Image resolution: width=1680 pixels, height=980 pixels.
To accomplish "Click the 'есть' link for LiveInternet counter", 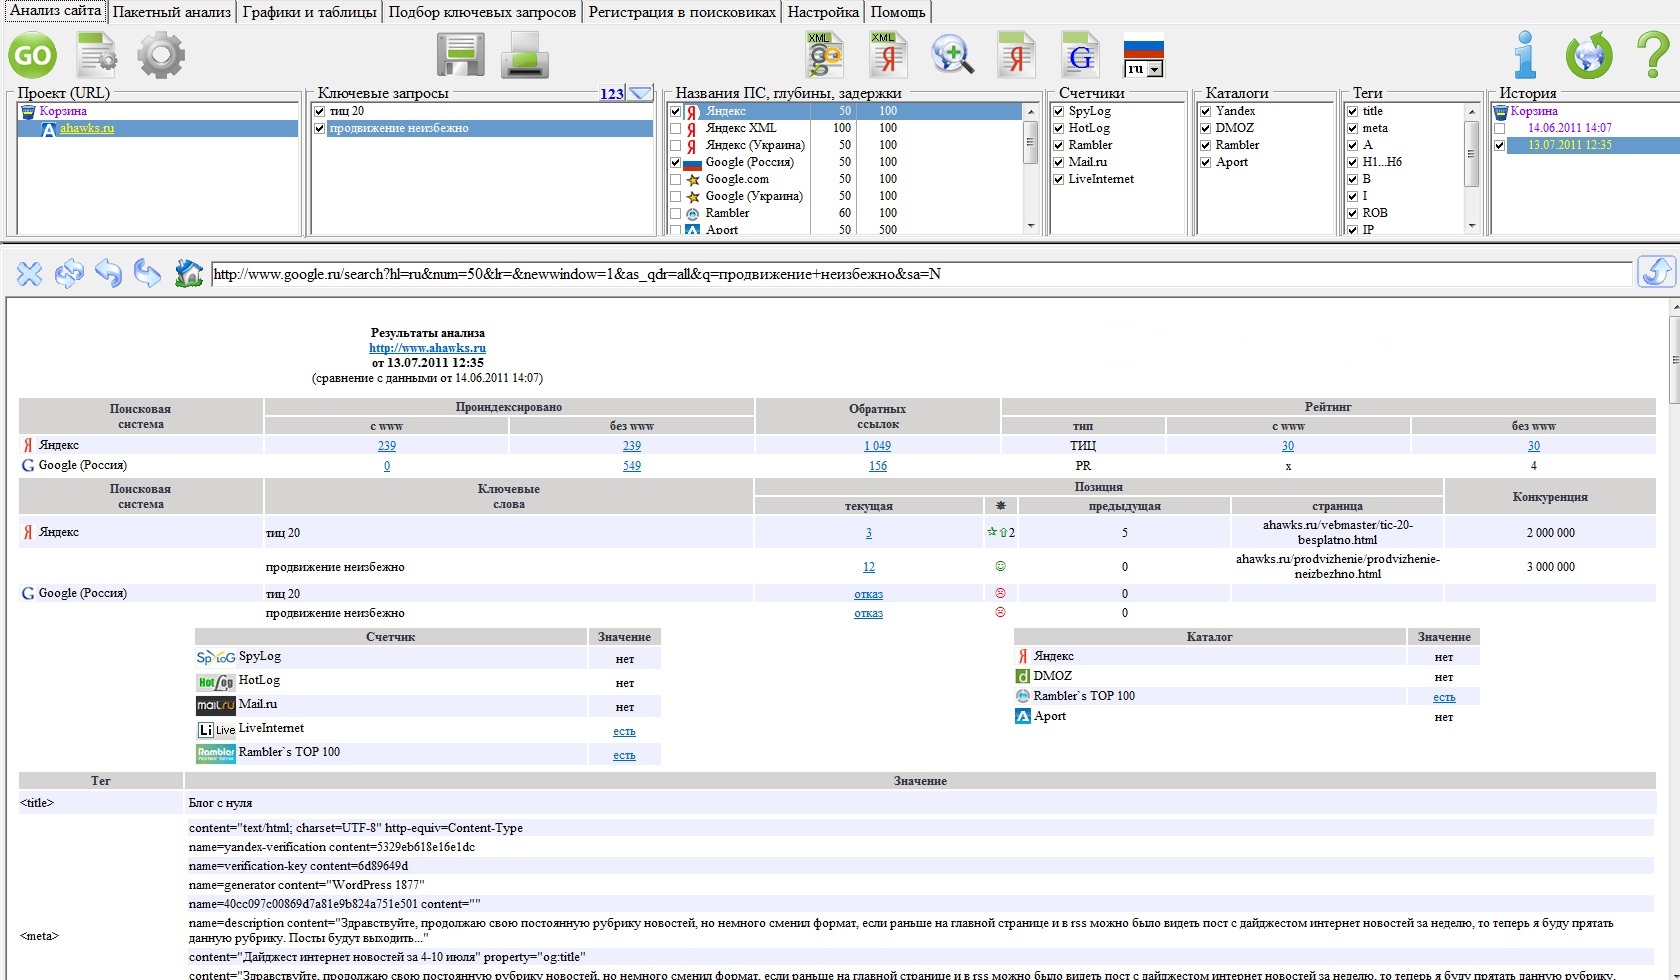I will point(624,731).
